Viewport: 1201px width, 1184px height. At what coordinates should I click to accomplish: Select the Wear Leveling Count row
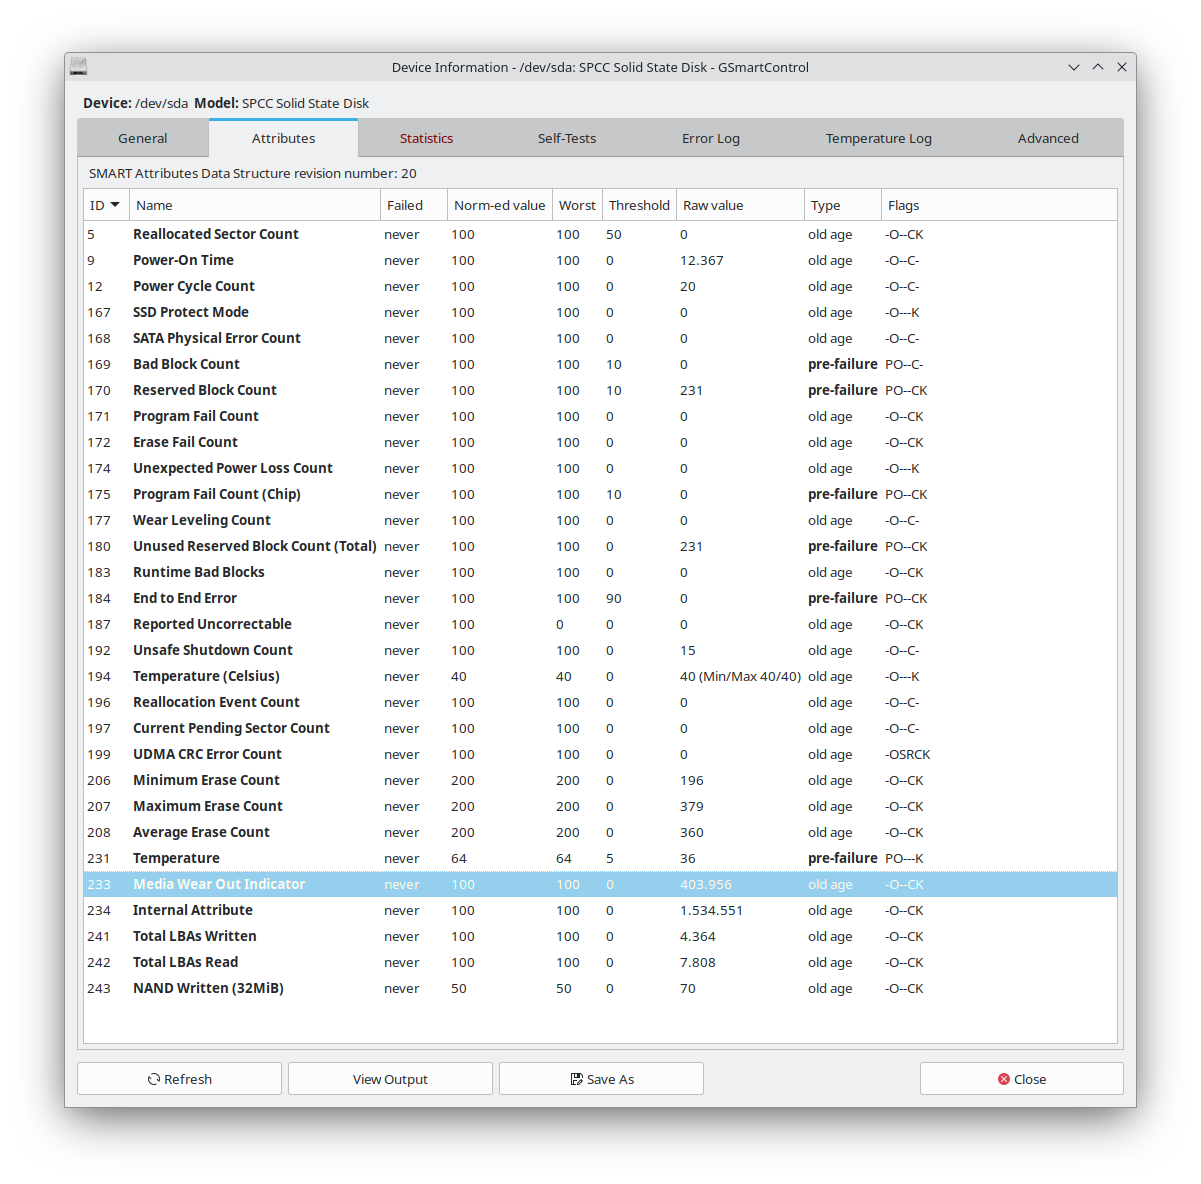coord(600,520)
